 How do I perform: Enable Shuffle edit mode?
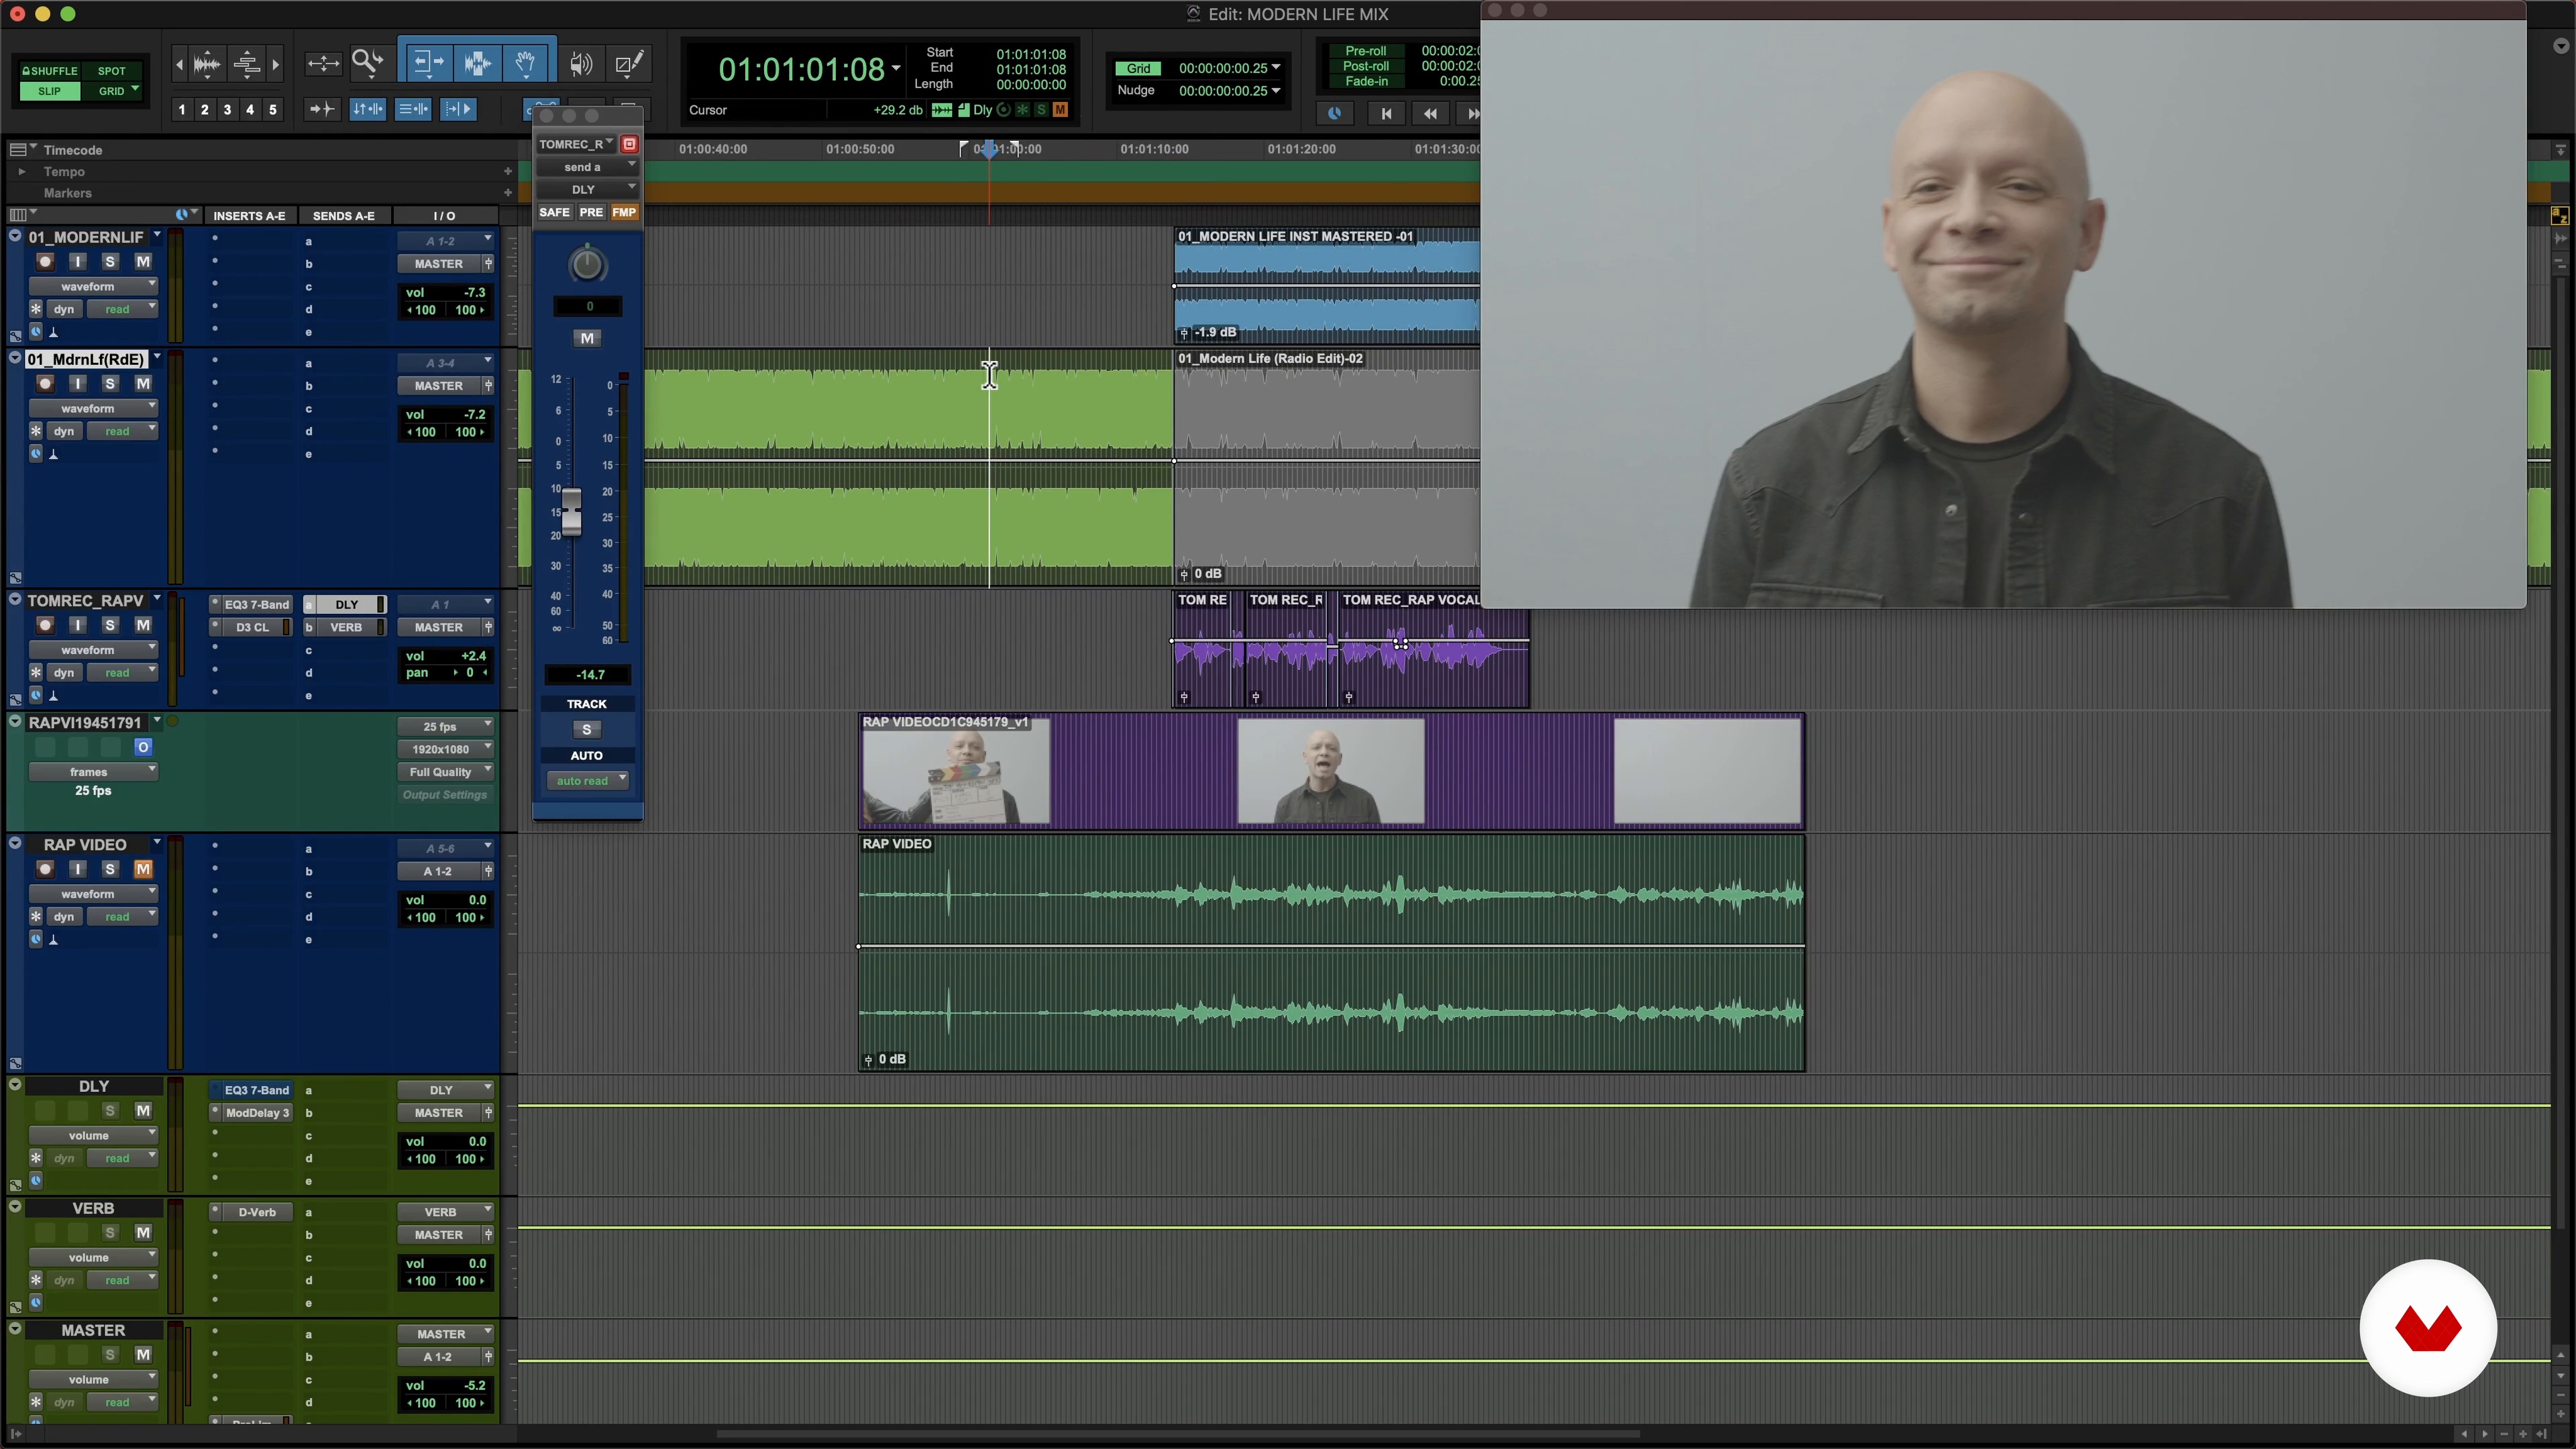pos(49,71)
